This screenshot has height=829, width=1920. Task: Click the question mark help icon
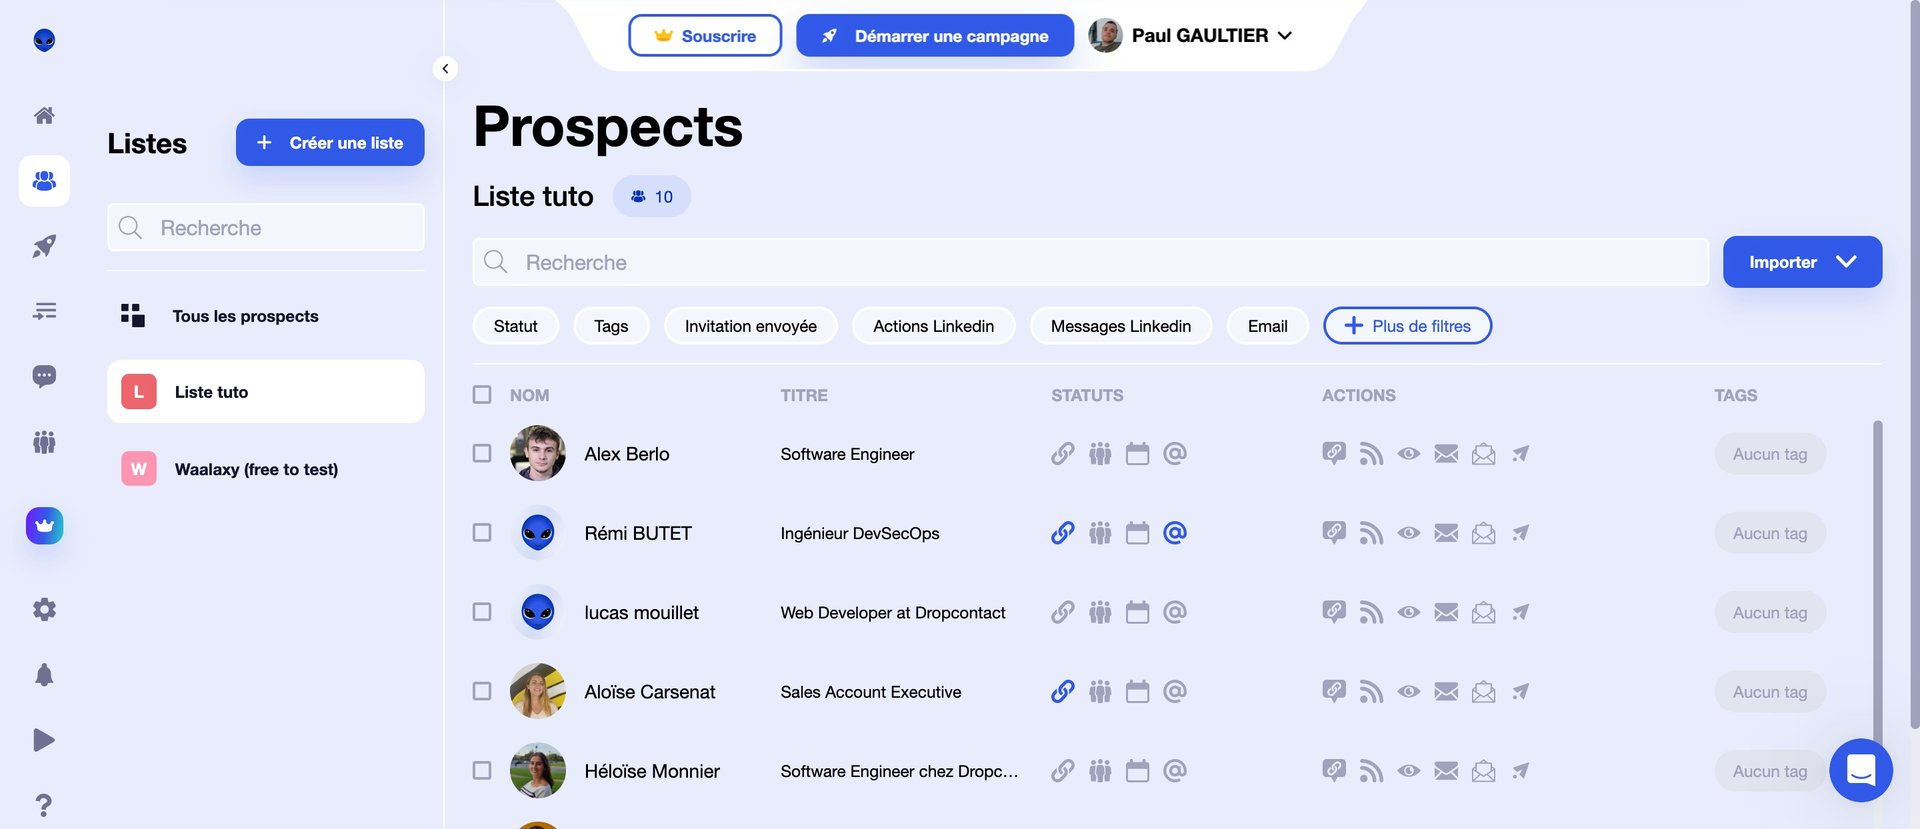tap(44, 805)
